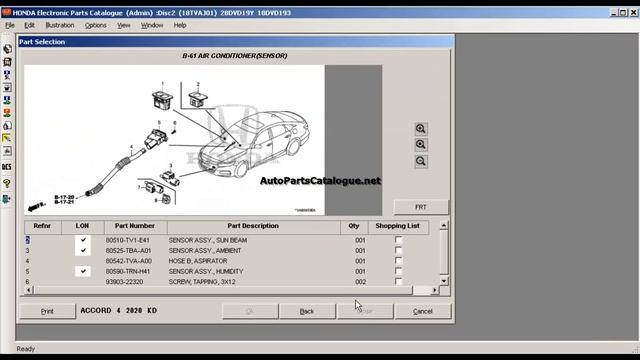This screenshot has width=640, height=360.
Task: Select part number 93903-22320
Action: coord(124,282)
